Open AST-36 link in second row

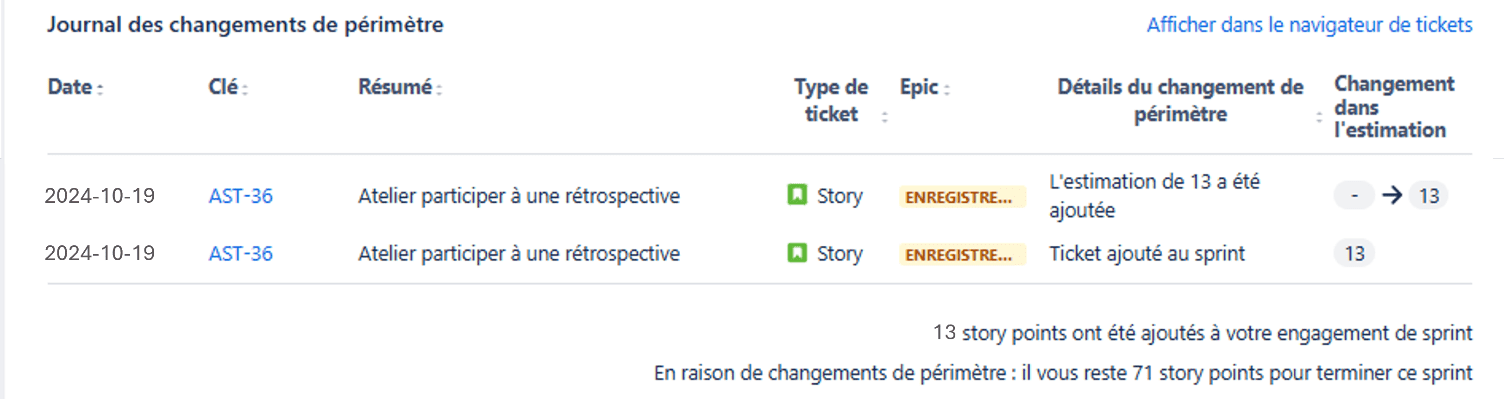pos(241,254)
